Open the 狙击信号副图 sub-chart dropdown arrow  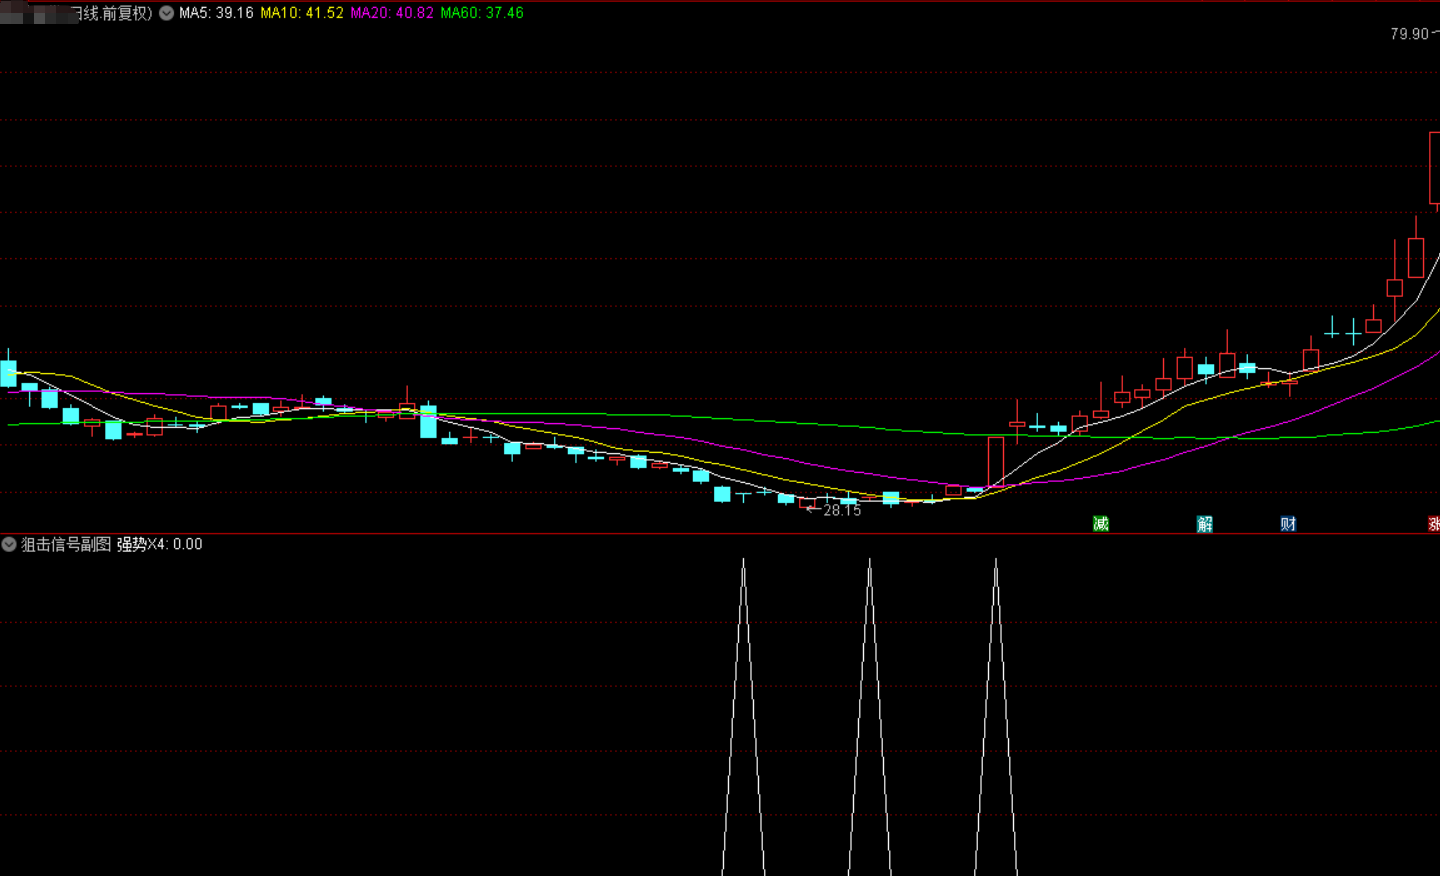[x=9, y=544]
